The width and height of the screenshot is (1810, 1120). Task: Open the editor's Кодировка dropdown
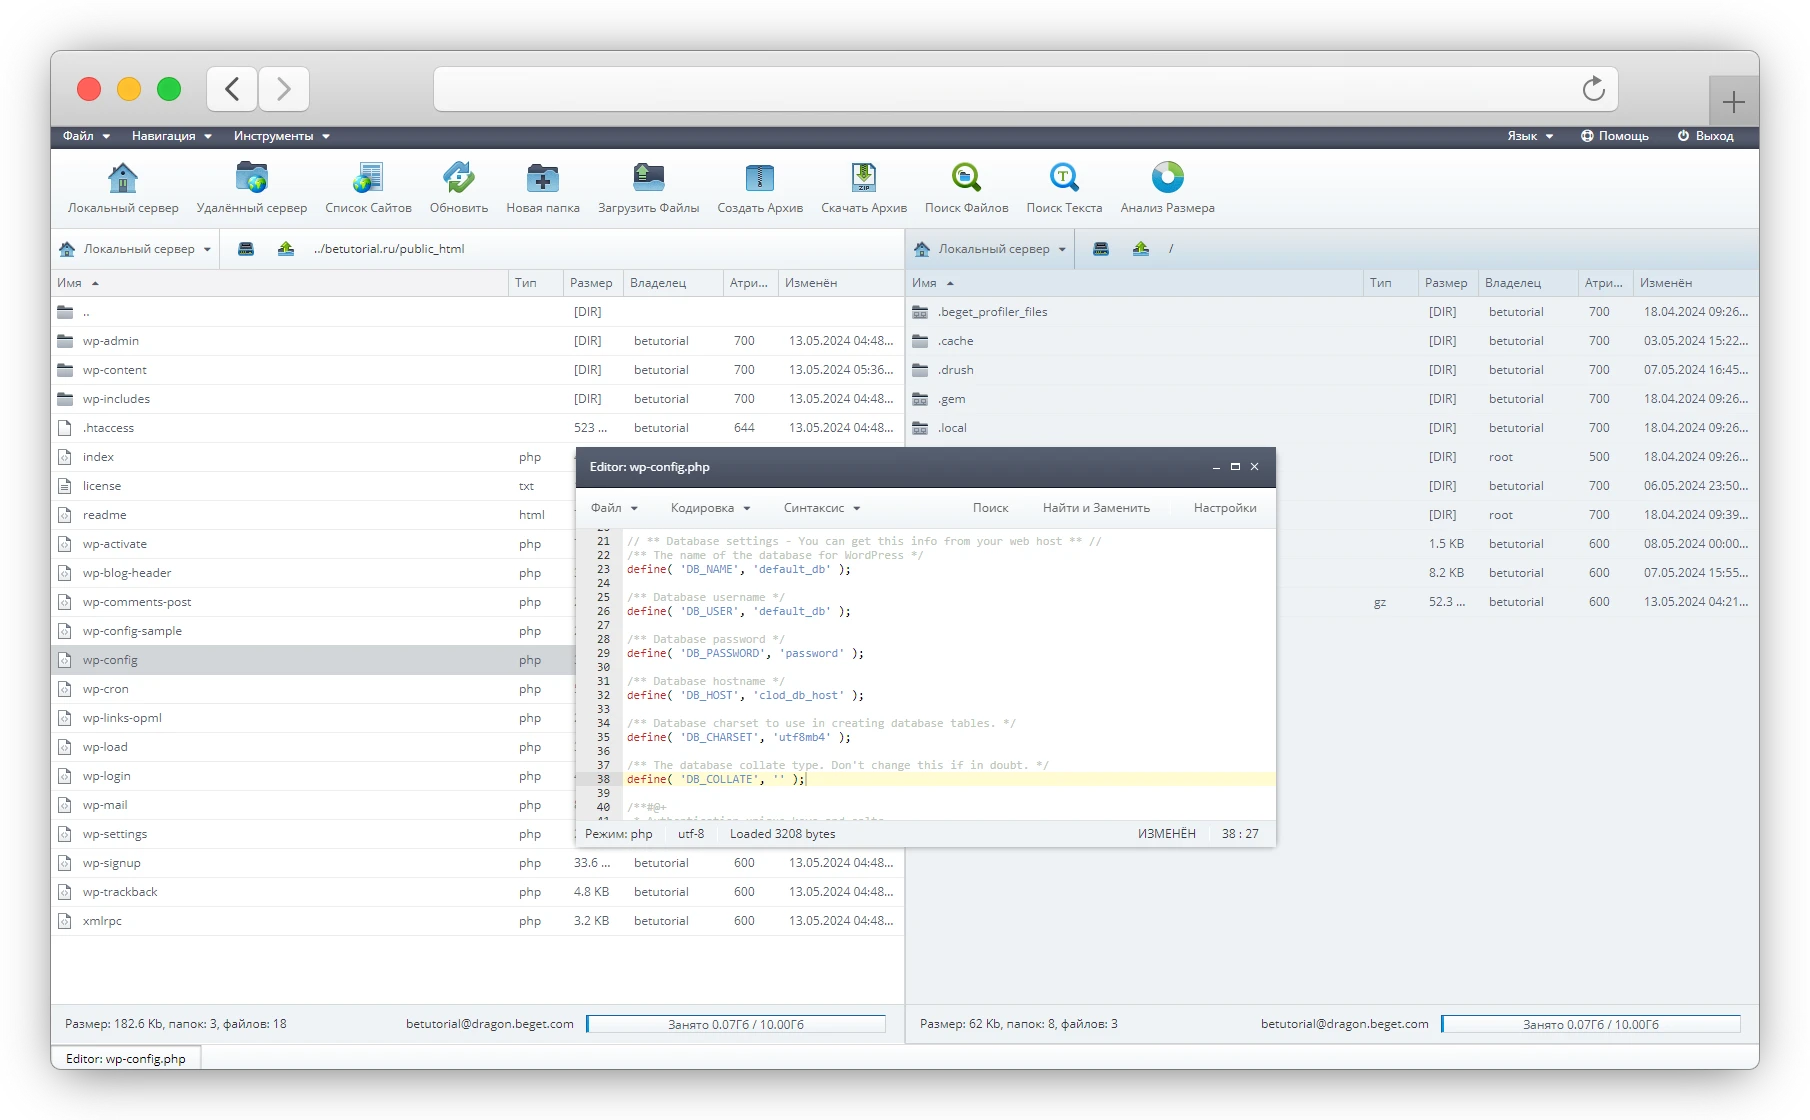click(710, 508)
